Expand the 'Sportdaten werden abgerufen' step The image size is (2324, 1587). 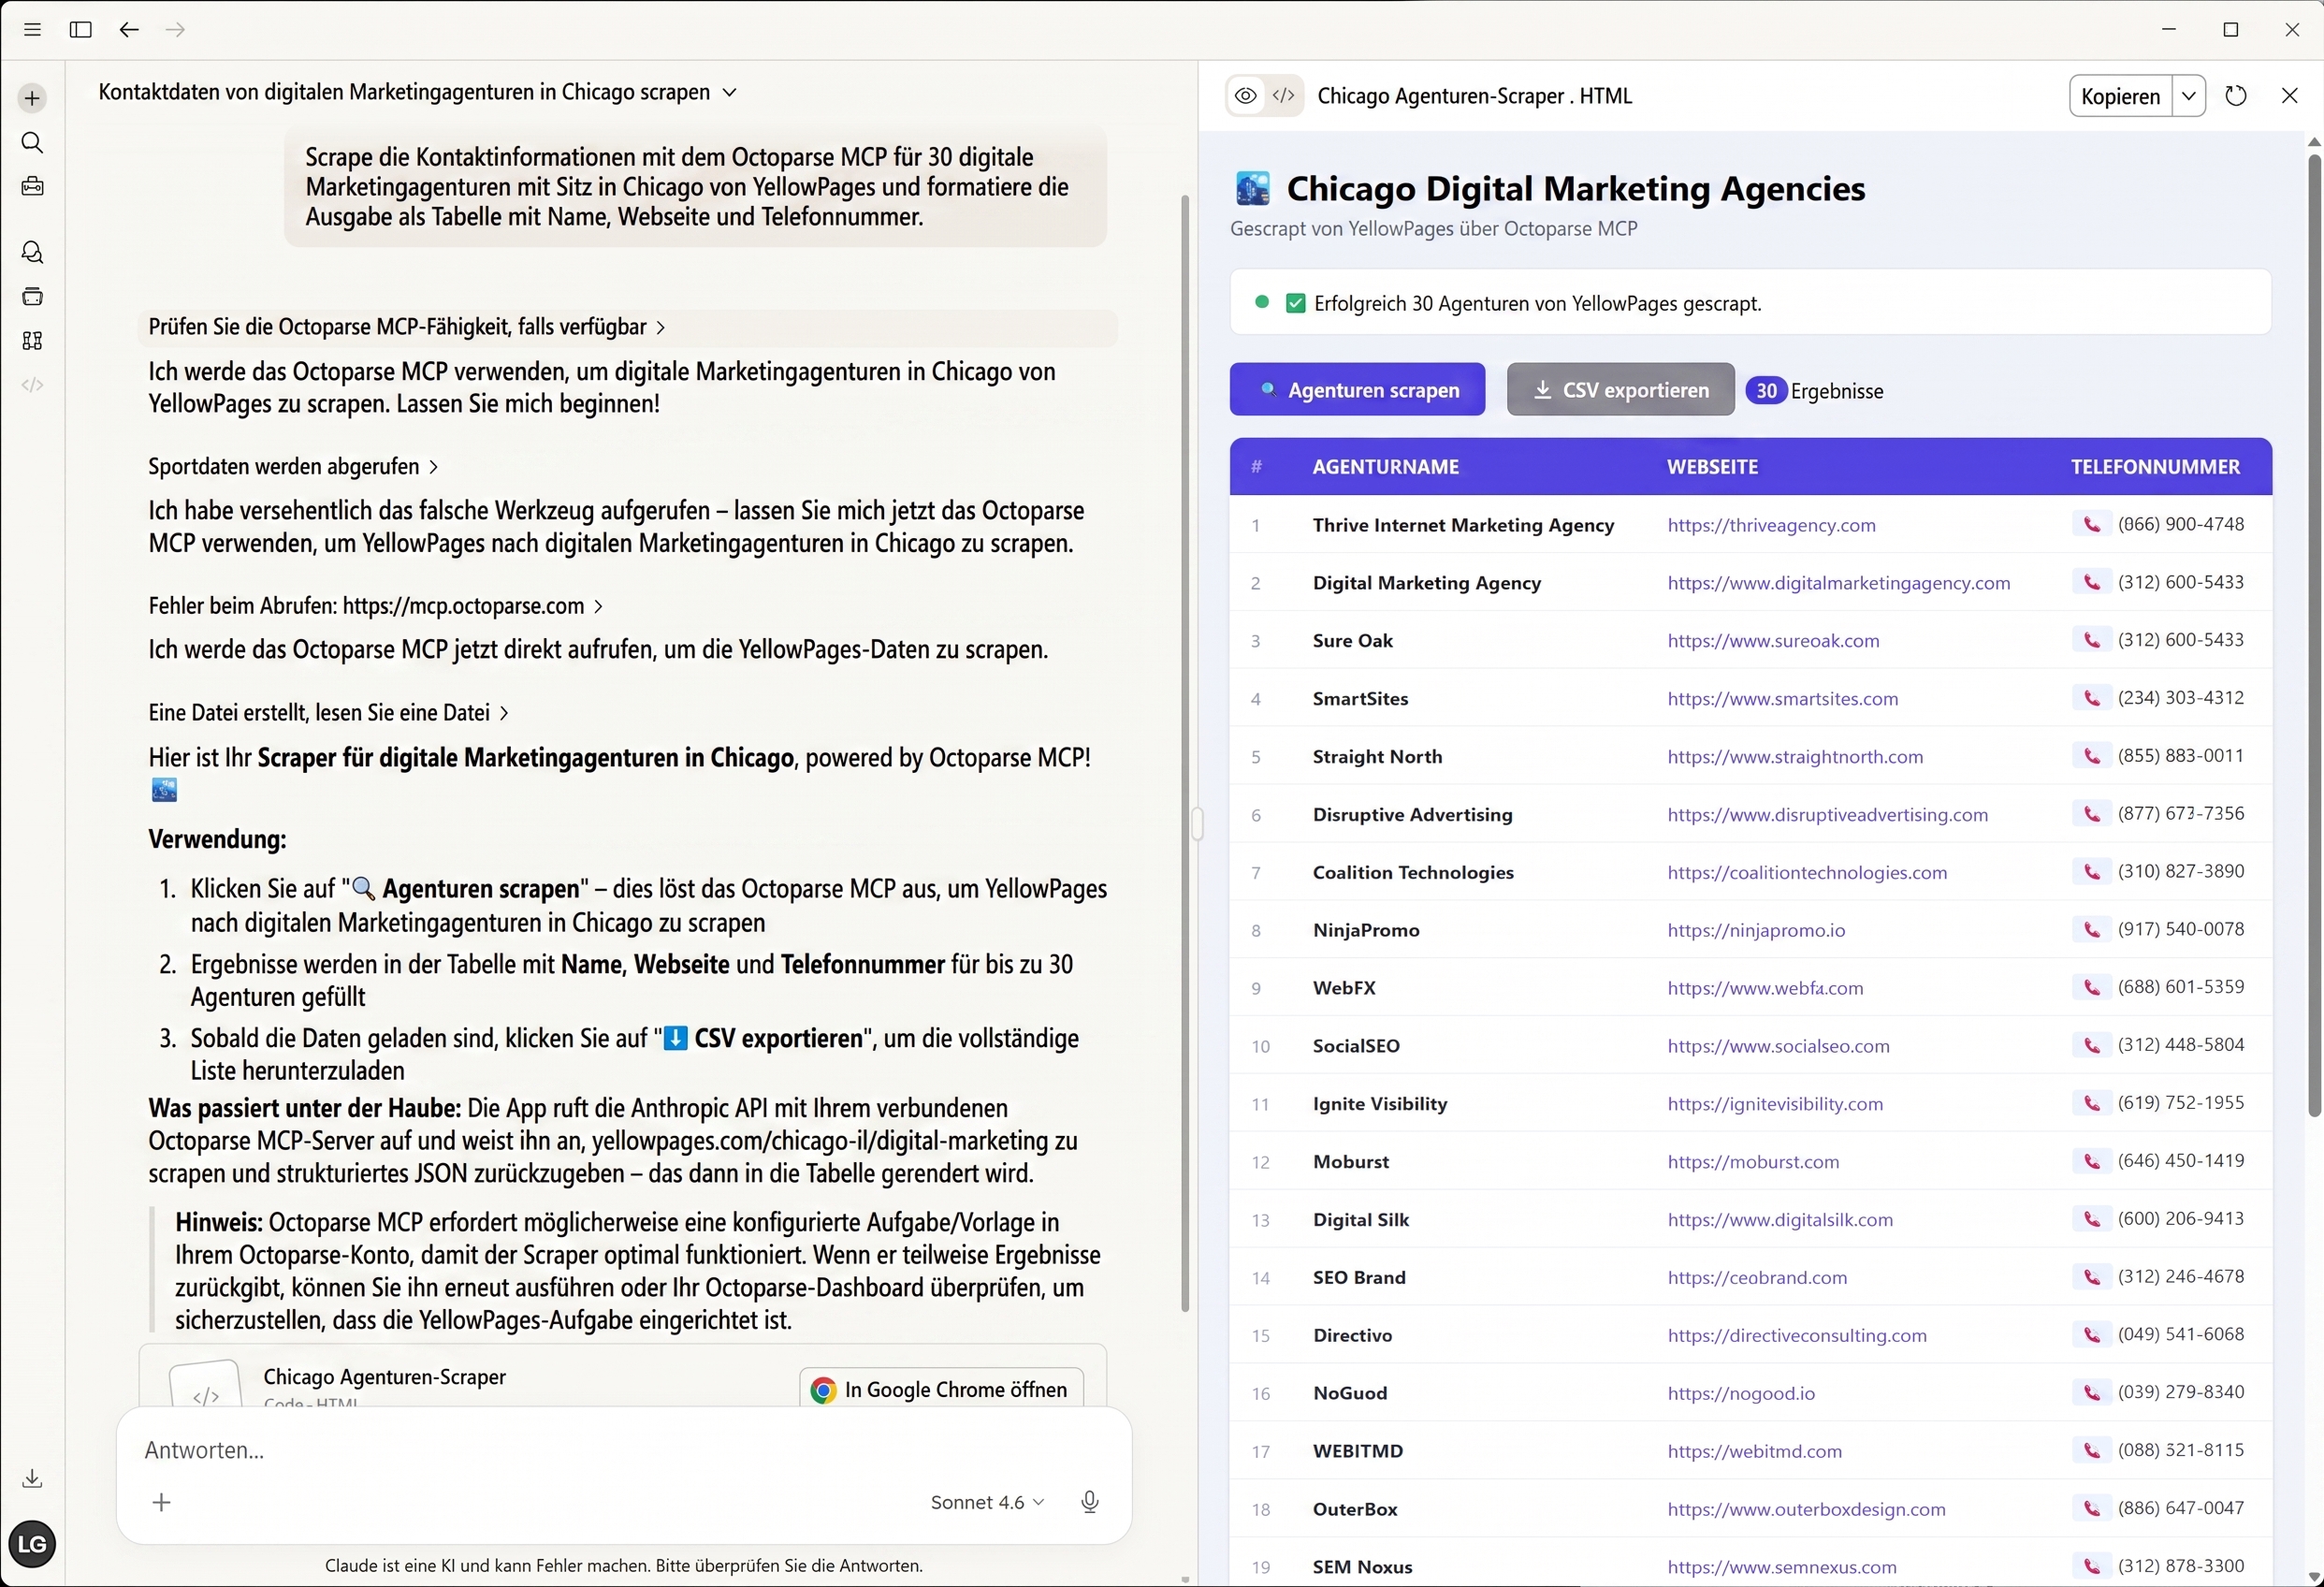click(x=293, y=466)
